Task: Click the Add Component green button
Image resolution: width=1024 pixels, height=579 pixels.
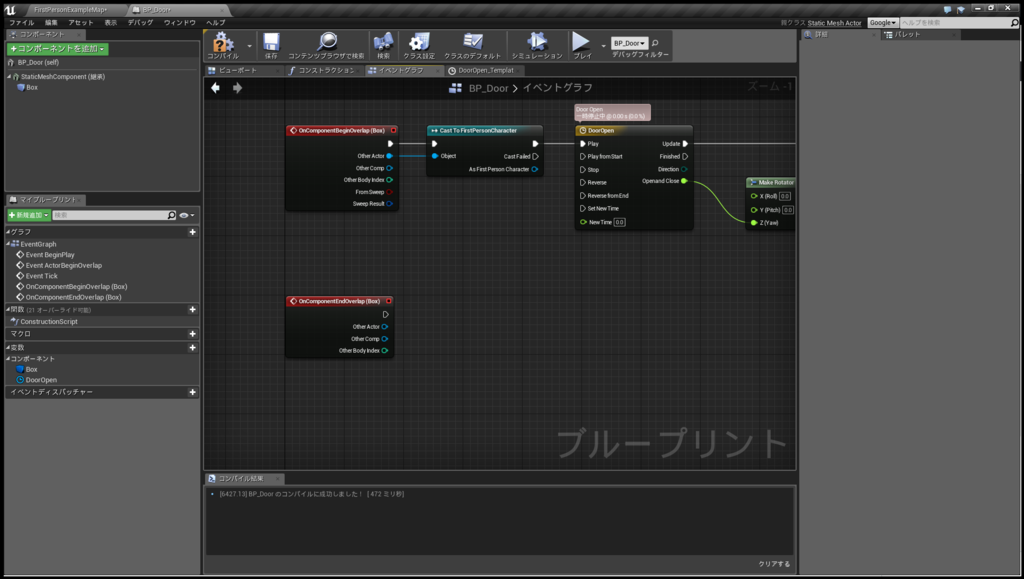Action: click(57, 49)
